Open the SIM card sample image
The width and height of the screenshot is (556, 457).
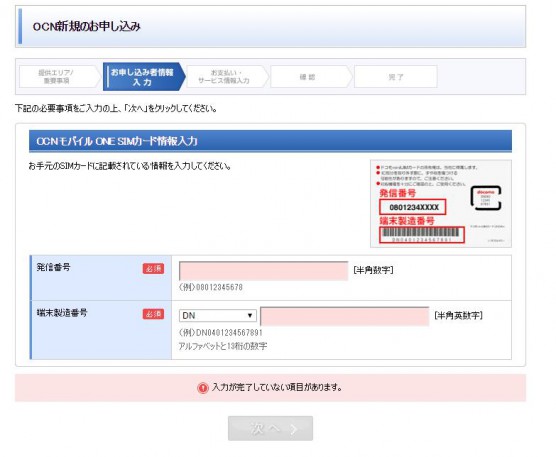coord(441,204)
